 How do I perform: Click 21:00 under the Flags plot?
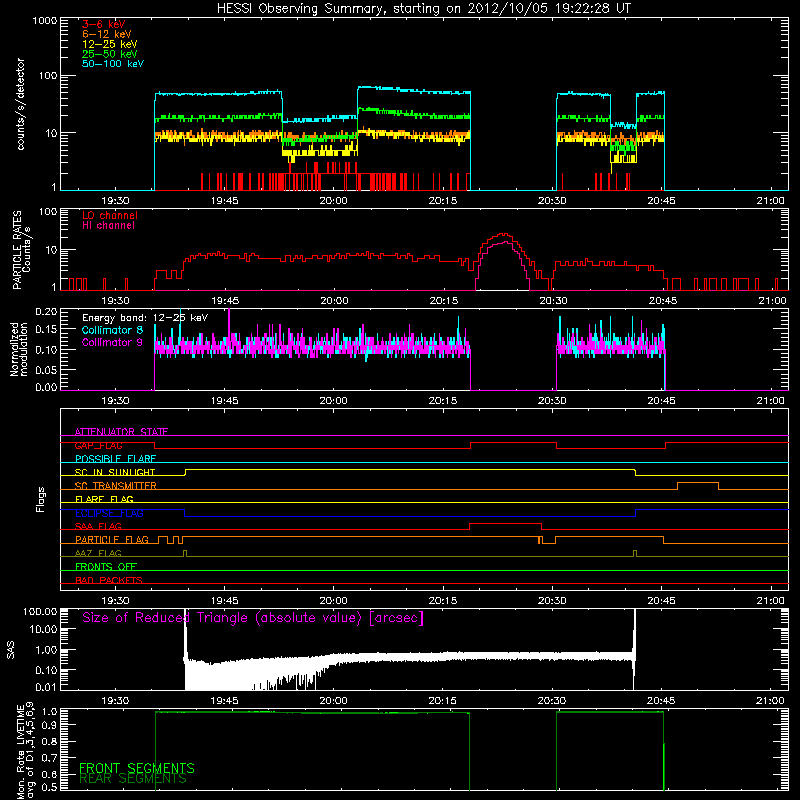[770, 601]
